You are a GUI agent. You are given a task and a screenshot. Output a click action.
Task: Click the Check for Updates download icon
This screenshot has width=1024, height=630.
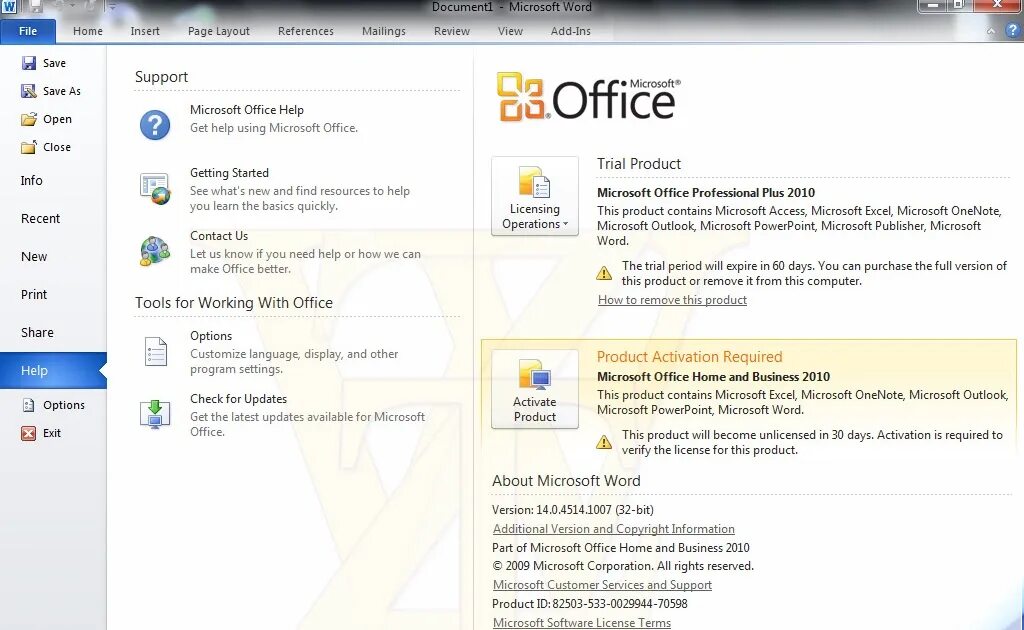(x=155, y=414)
